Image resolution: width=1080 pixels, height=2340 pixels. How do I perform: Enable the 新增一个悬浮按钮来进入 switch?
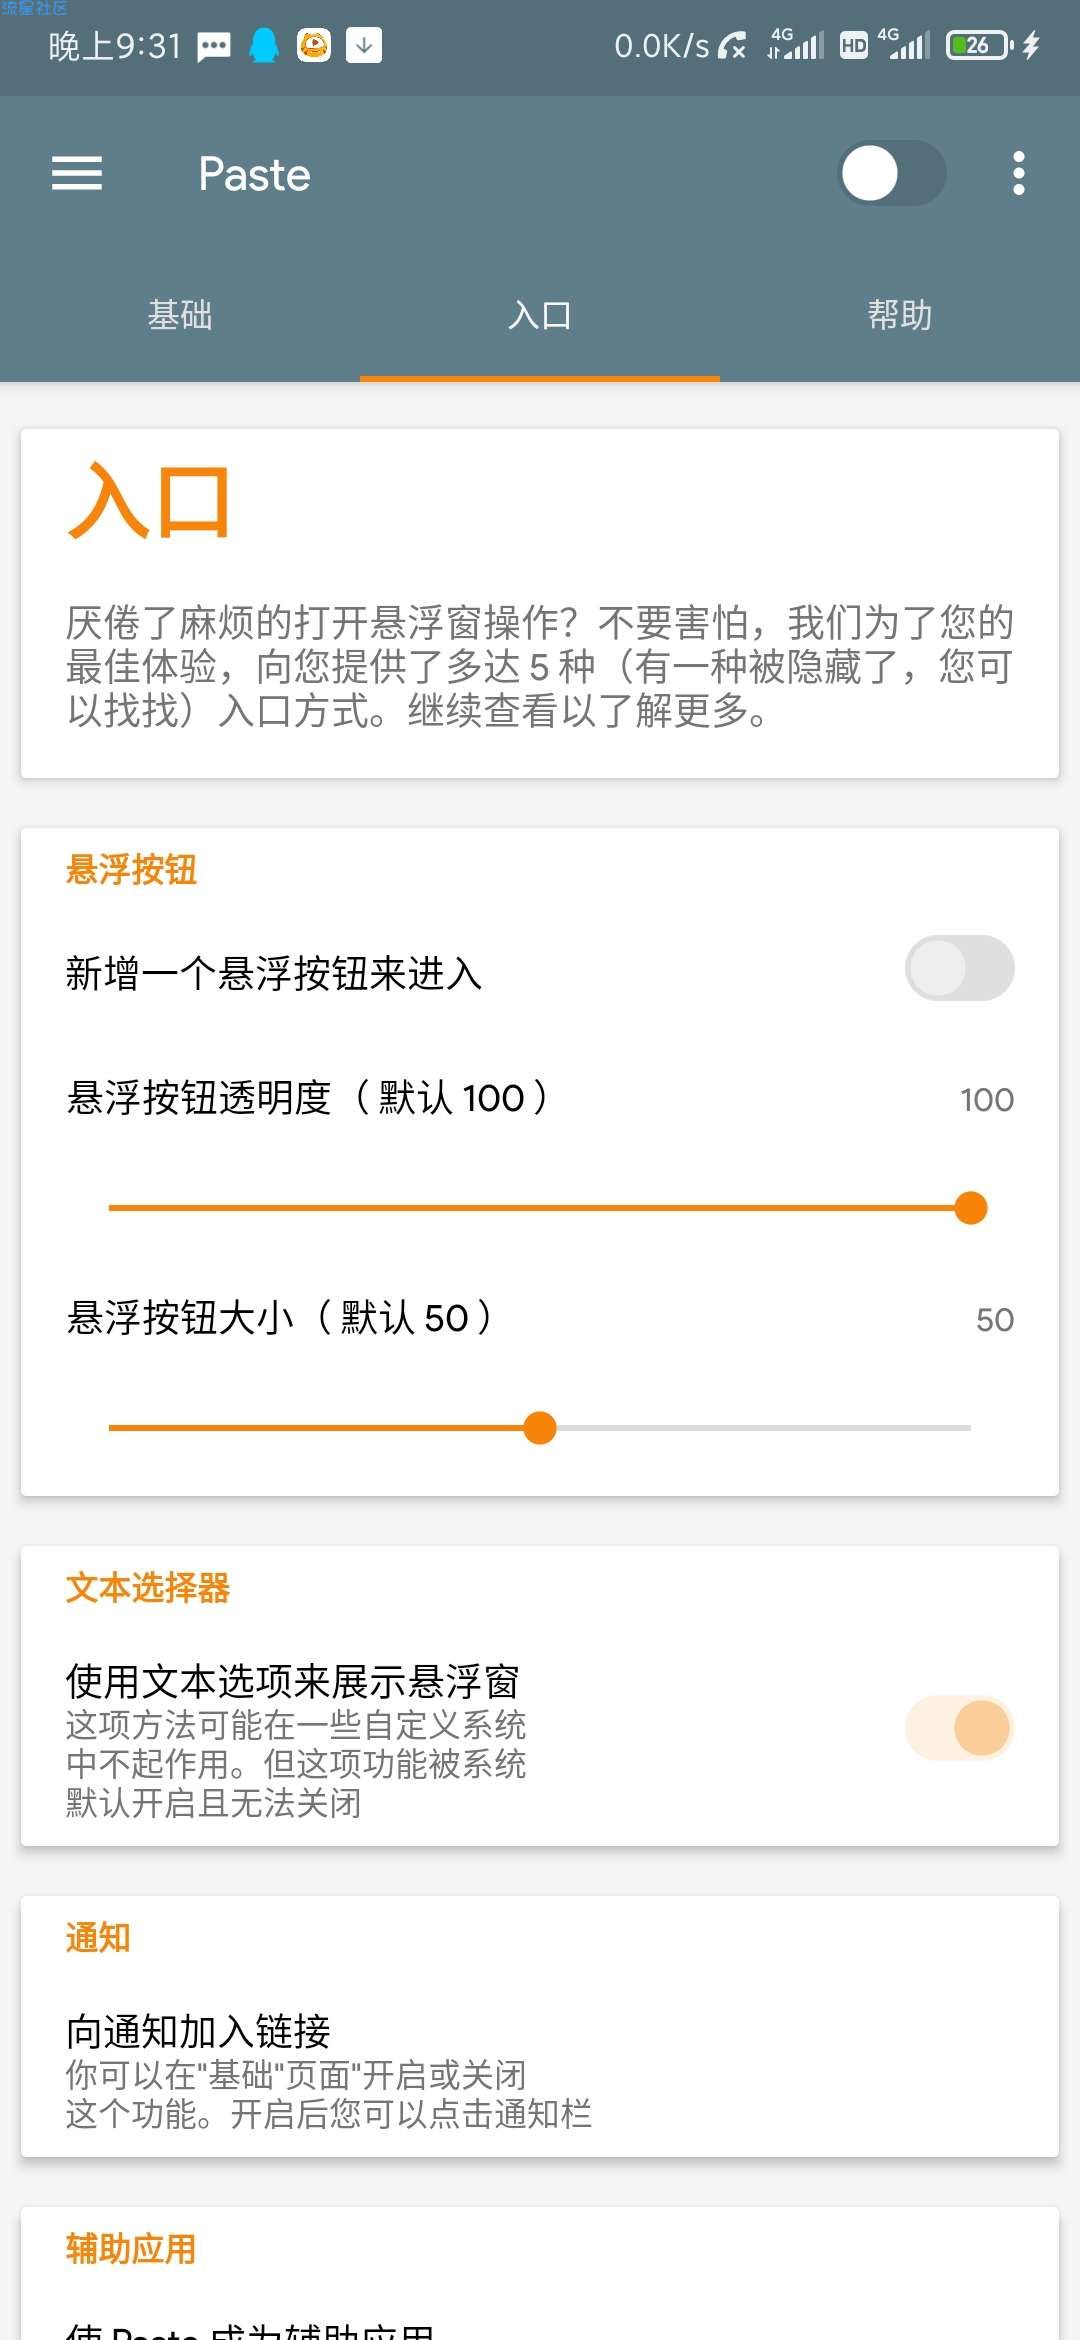(x=959, y=968)
